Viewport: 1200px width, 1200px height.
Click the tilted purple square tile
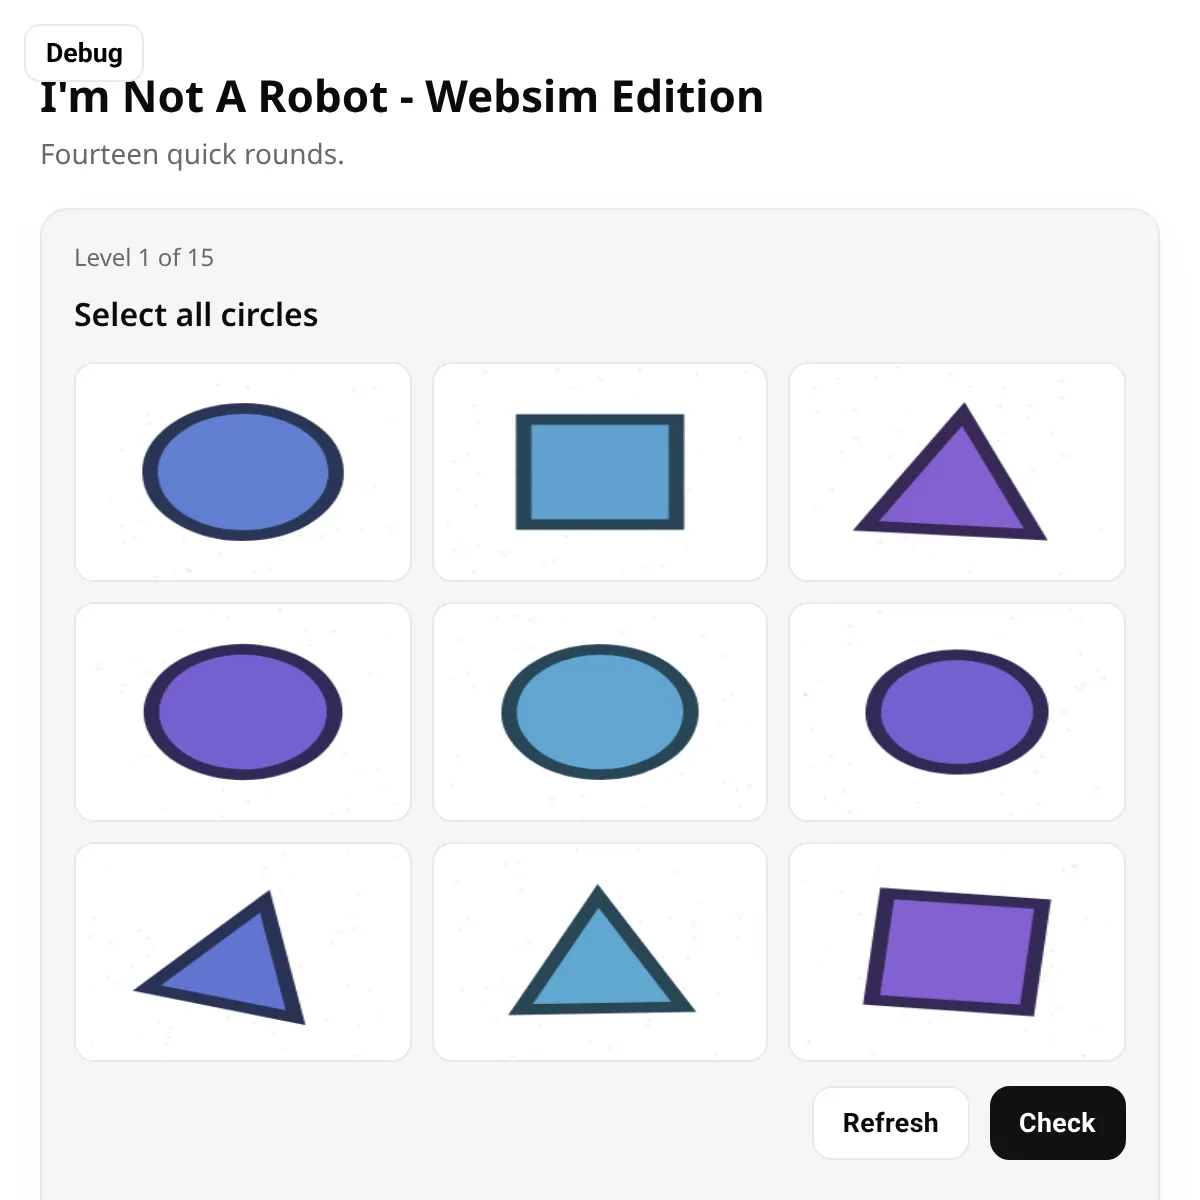(x=956, y=952)
